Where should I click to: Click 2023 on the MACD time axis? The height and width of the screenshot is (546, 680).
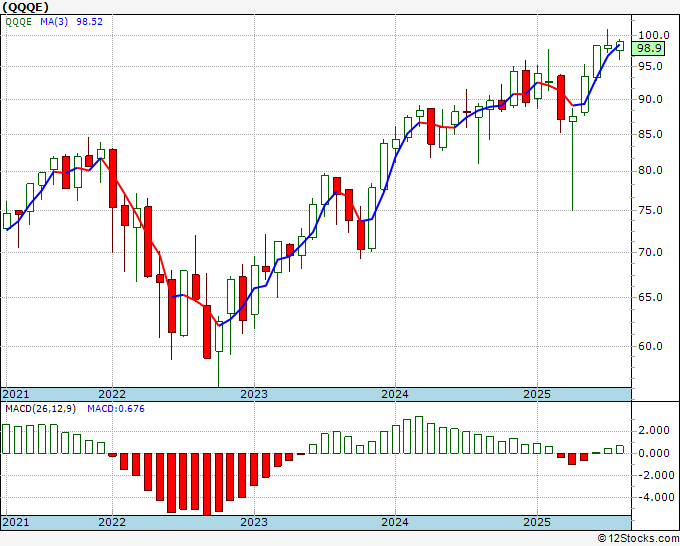254,522
